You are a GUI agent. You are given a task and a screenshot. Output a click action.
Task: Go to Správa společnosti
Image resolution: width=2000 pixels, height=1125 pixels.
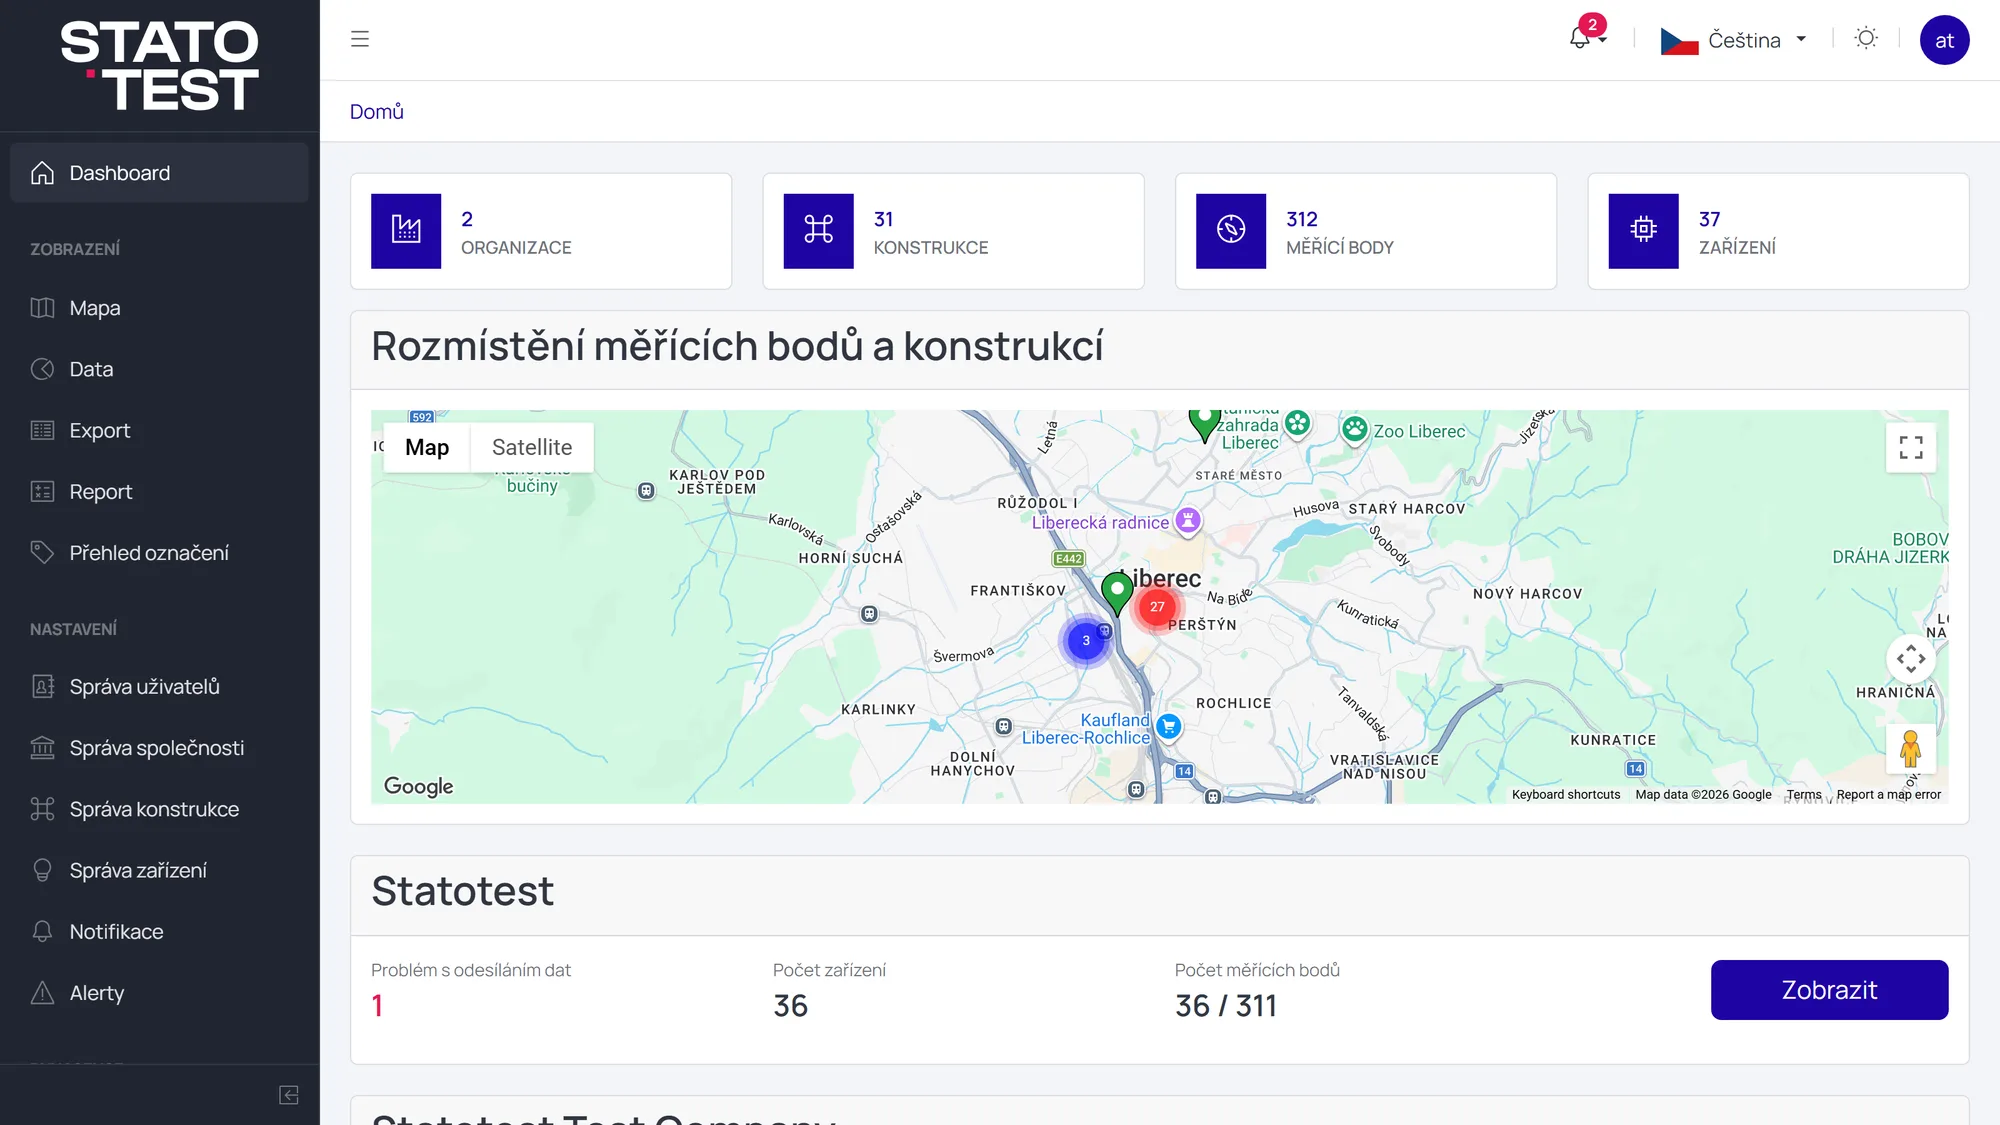click(159, 748)
